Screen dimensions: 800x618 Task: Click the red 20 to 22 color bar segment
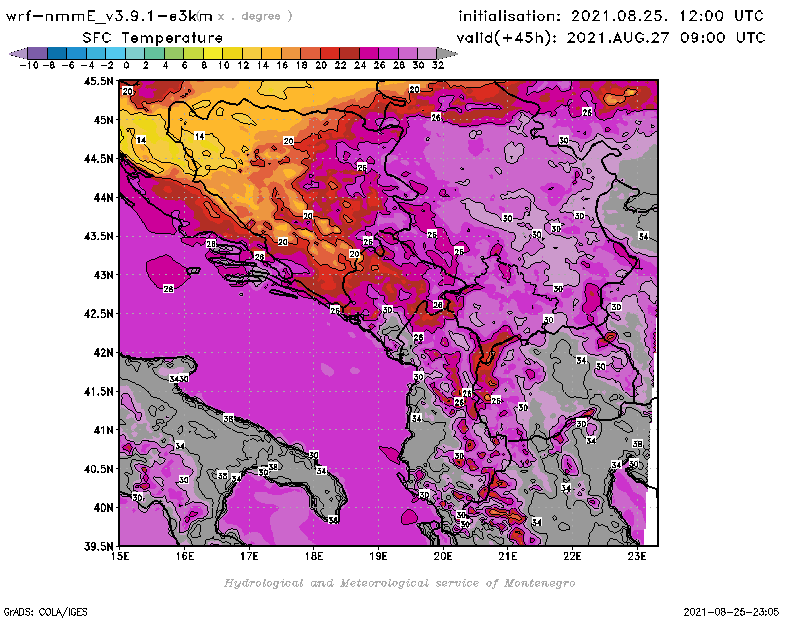coord(330,54)
